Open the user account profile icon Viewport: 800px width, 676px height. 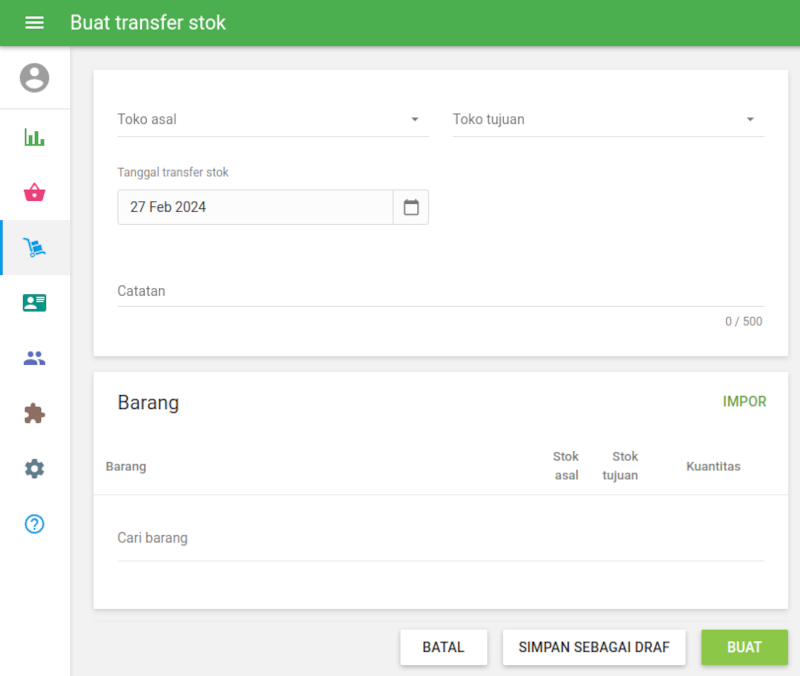click(x=34, y=78)
